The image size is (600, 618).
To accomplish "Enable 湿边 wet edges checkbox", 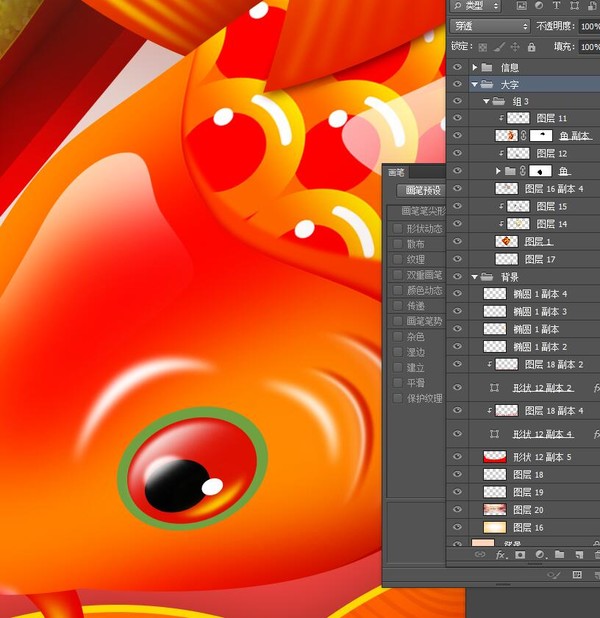I will point(398,352).
